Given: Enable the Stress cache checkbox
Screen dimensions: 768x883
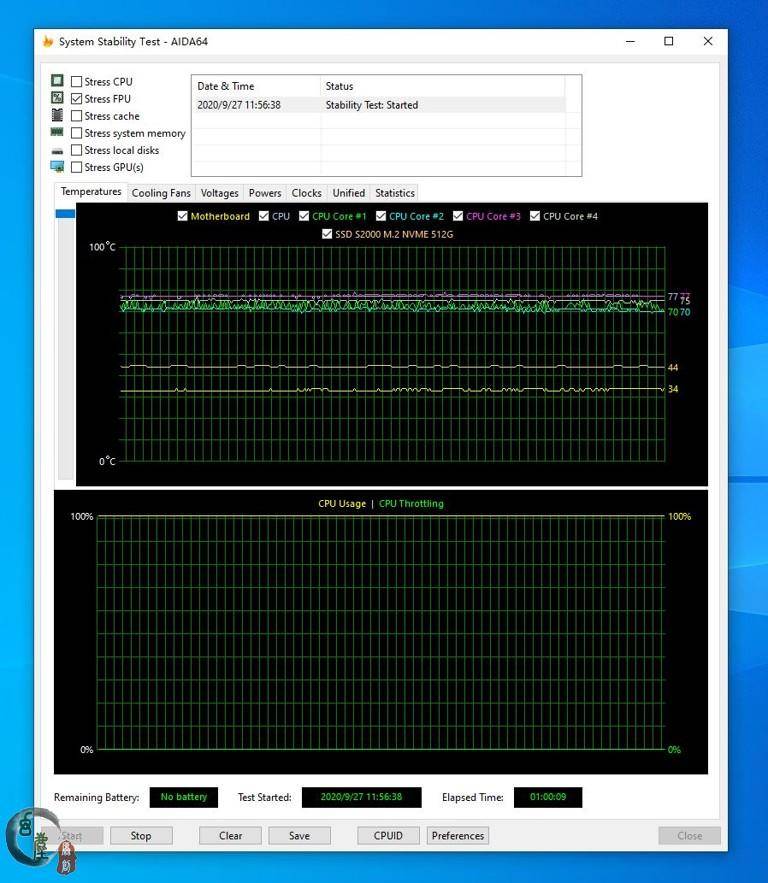Looking at the screenshot, I should [77, 116].
